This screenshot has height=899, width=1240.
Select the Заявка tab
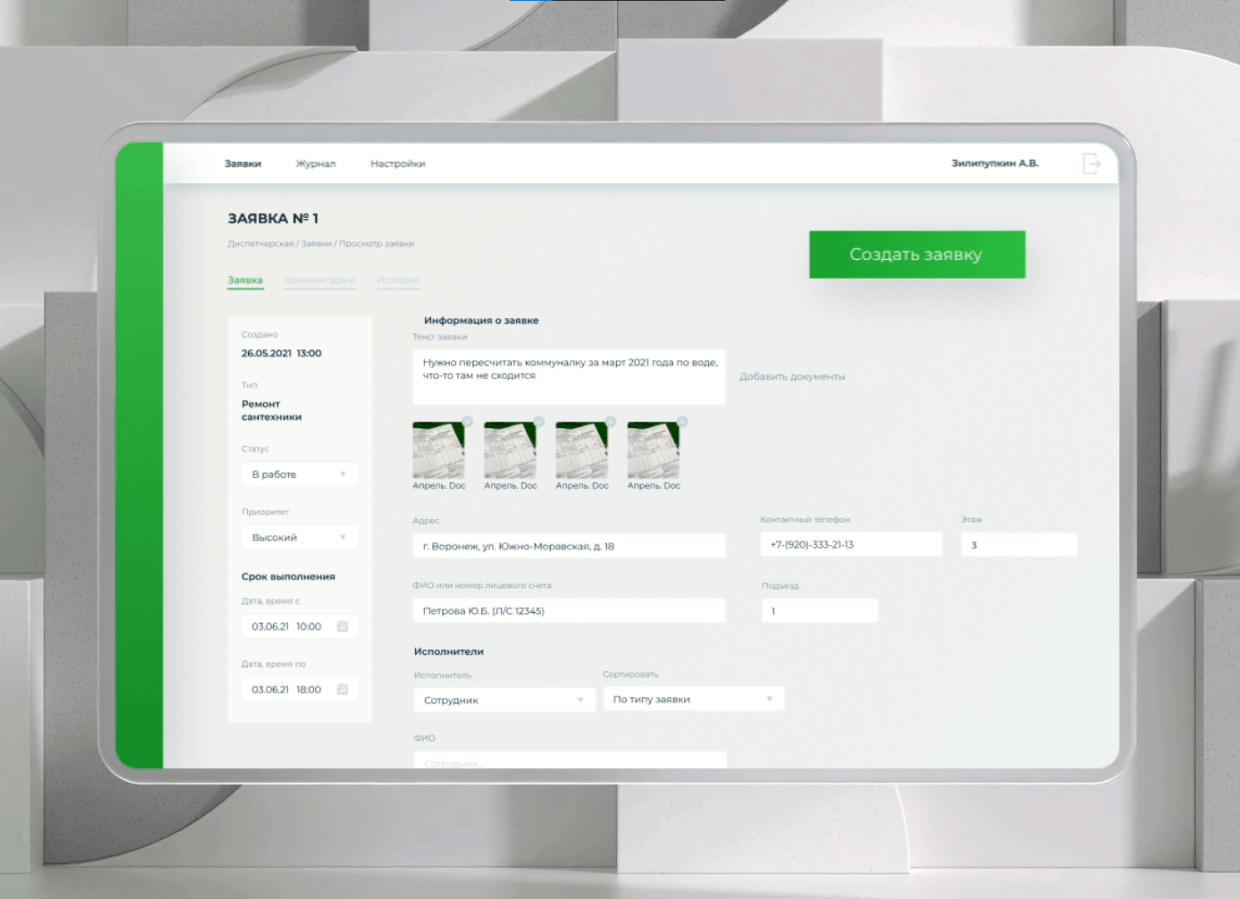click(245, 280)
